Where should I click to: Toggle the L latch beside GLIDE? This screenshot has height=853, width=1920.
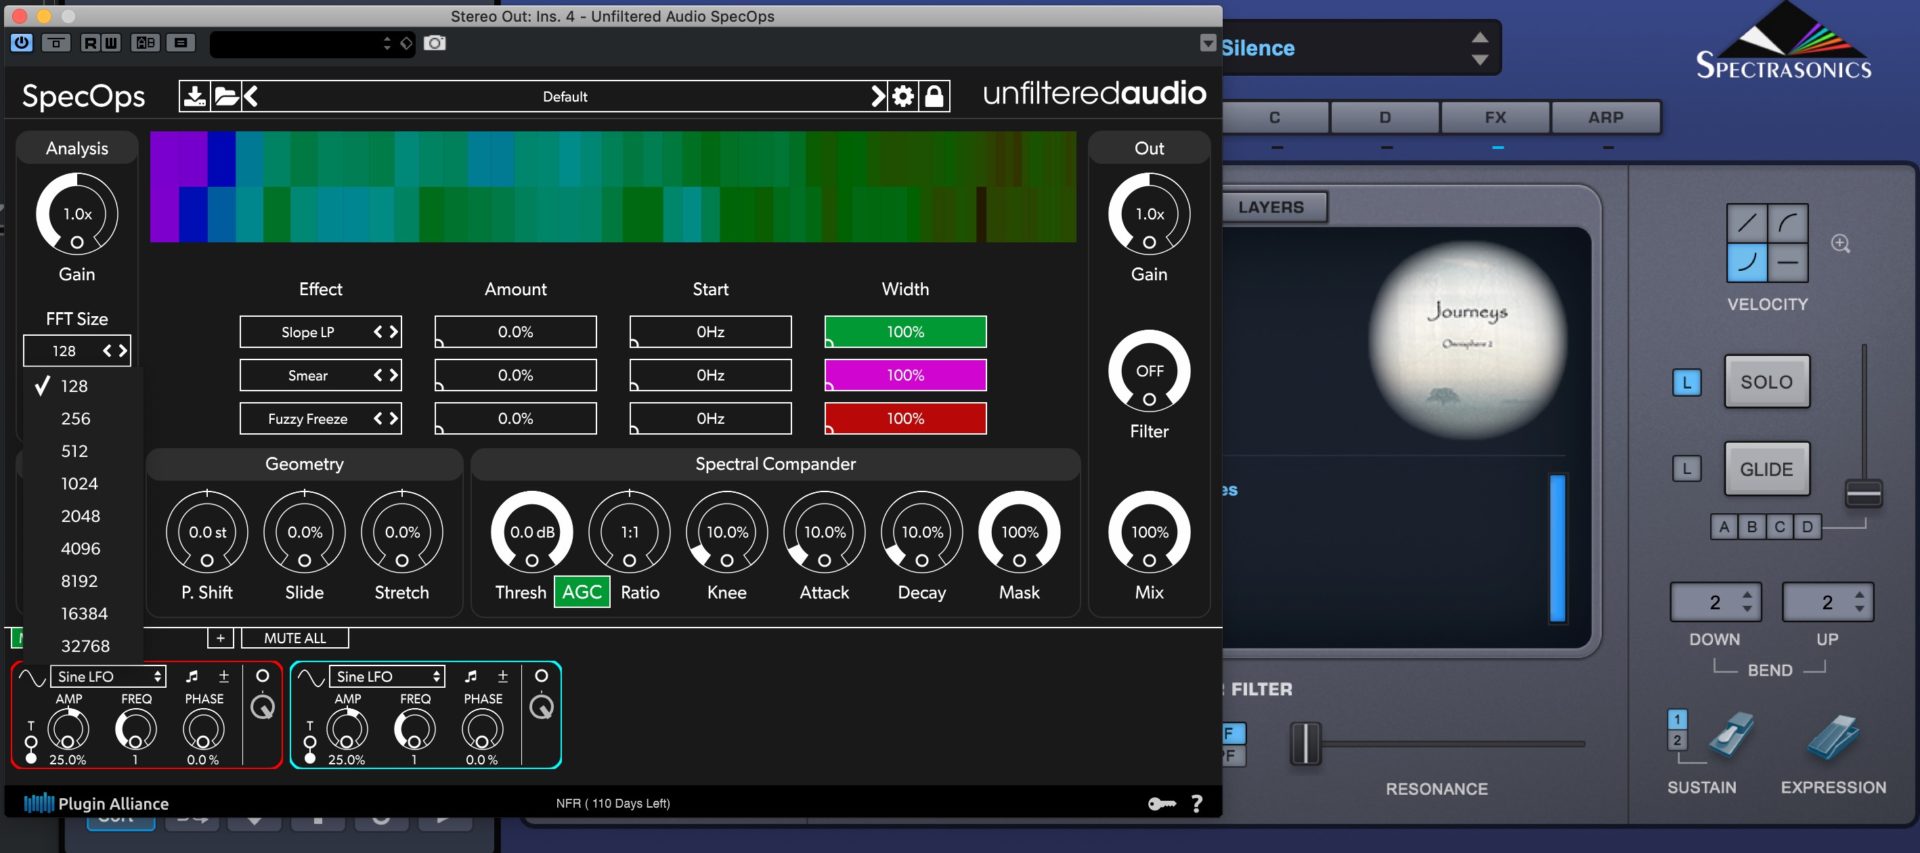pyautogui.click(x=1687, y=469)
